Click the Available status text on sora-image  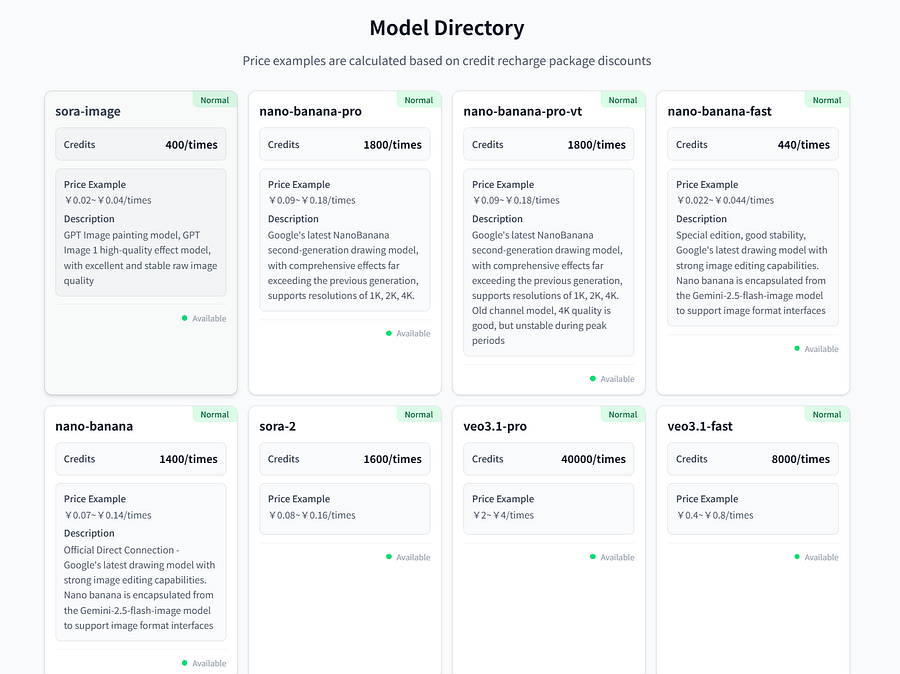209,319
